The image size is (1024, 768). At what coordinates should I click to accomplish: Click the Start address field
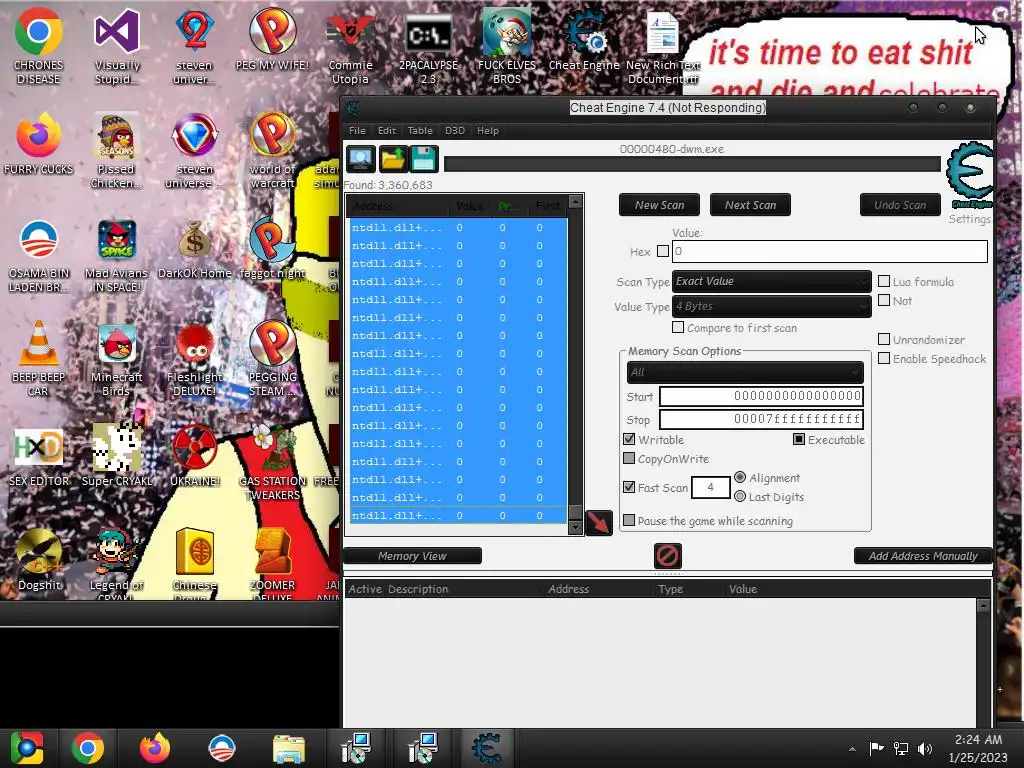click(x=761, y=396)
